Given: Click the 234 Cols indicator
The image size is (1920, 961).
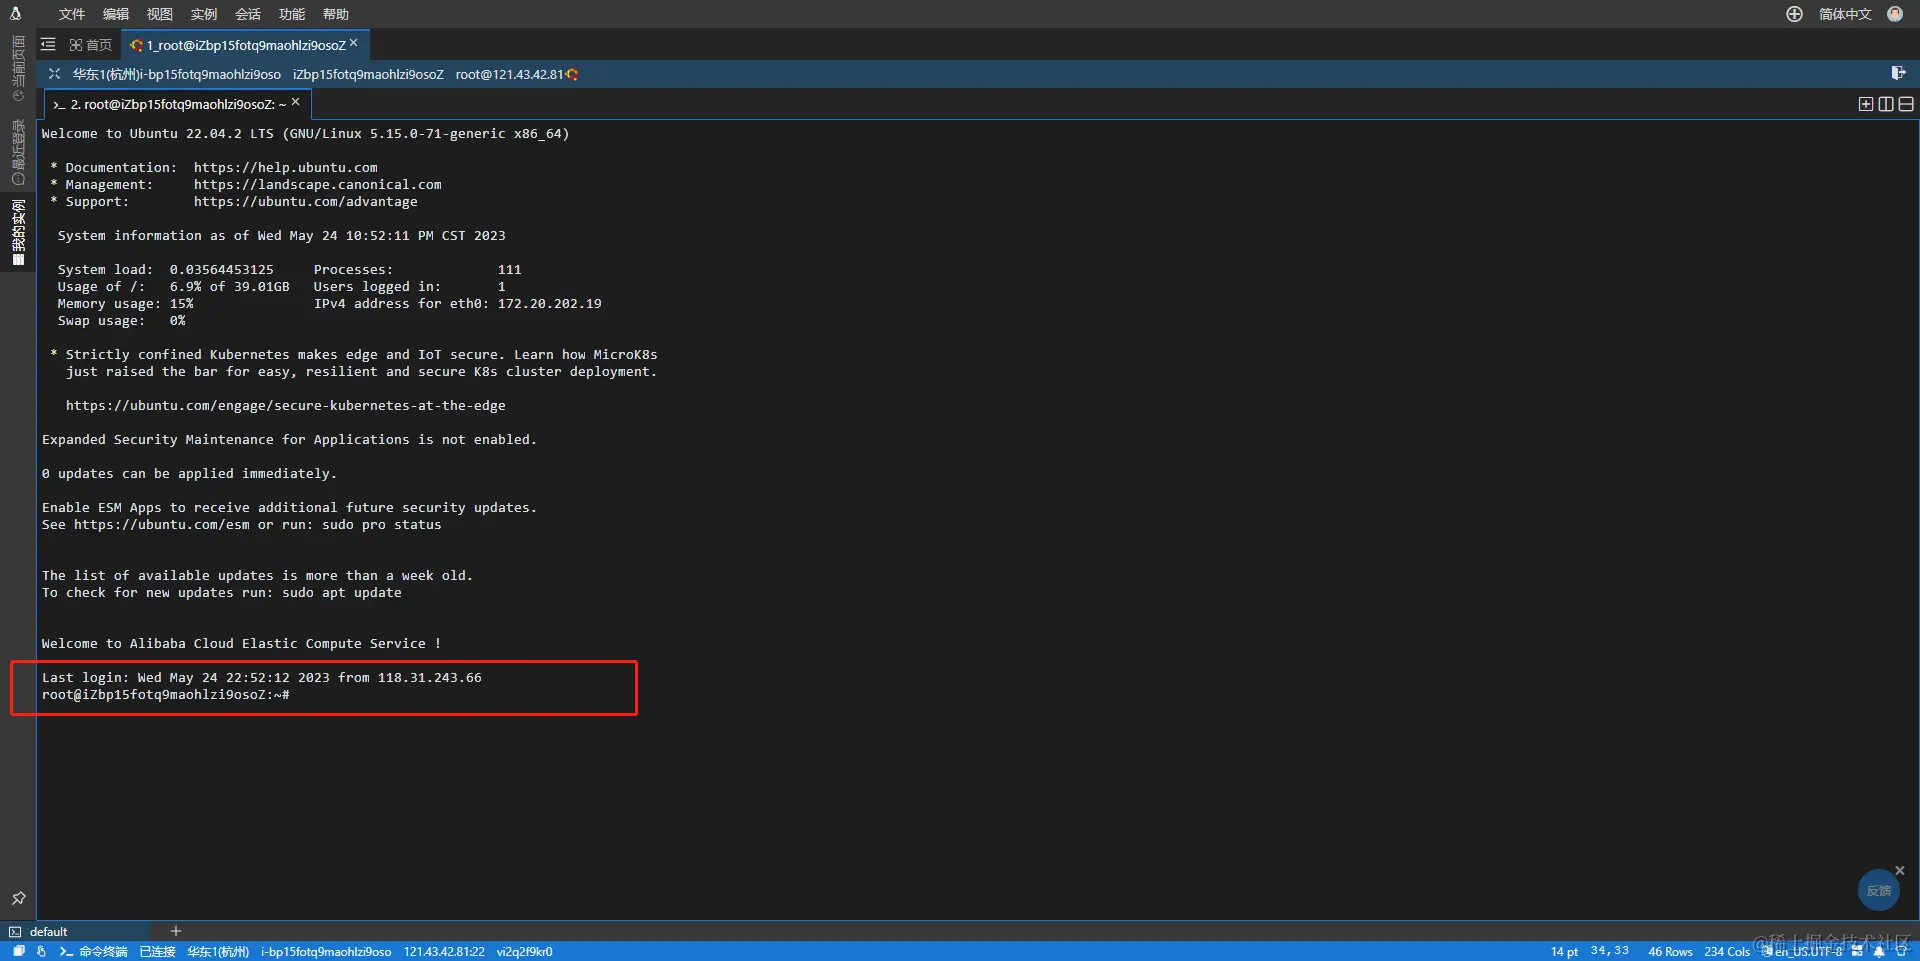Looking at the screenshot, I should pos(1727,952).
